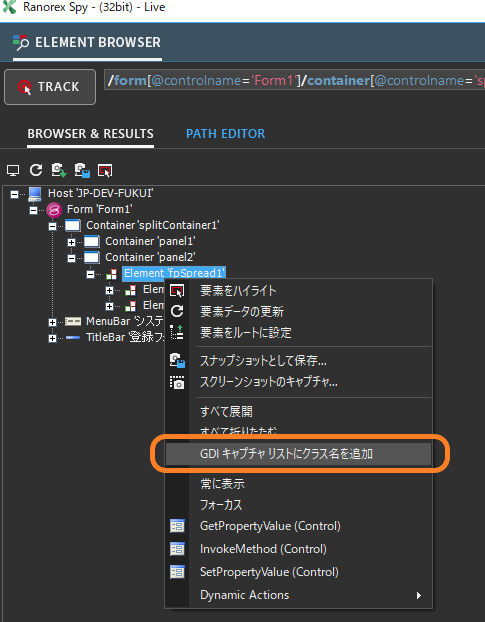Click camera icon beside スクリーンショットのキャプチャ

point(177,382)
